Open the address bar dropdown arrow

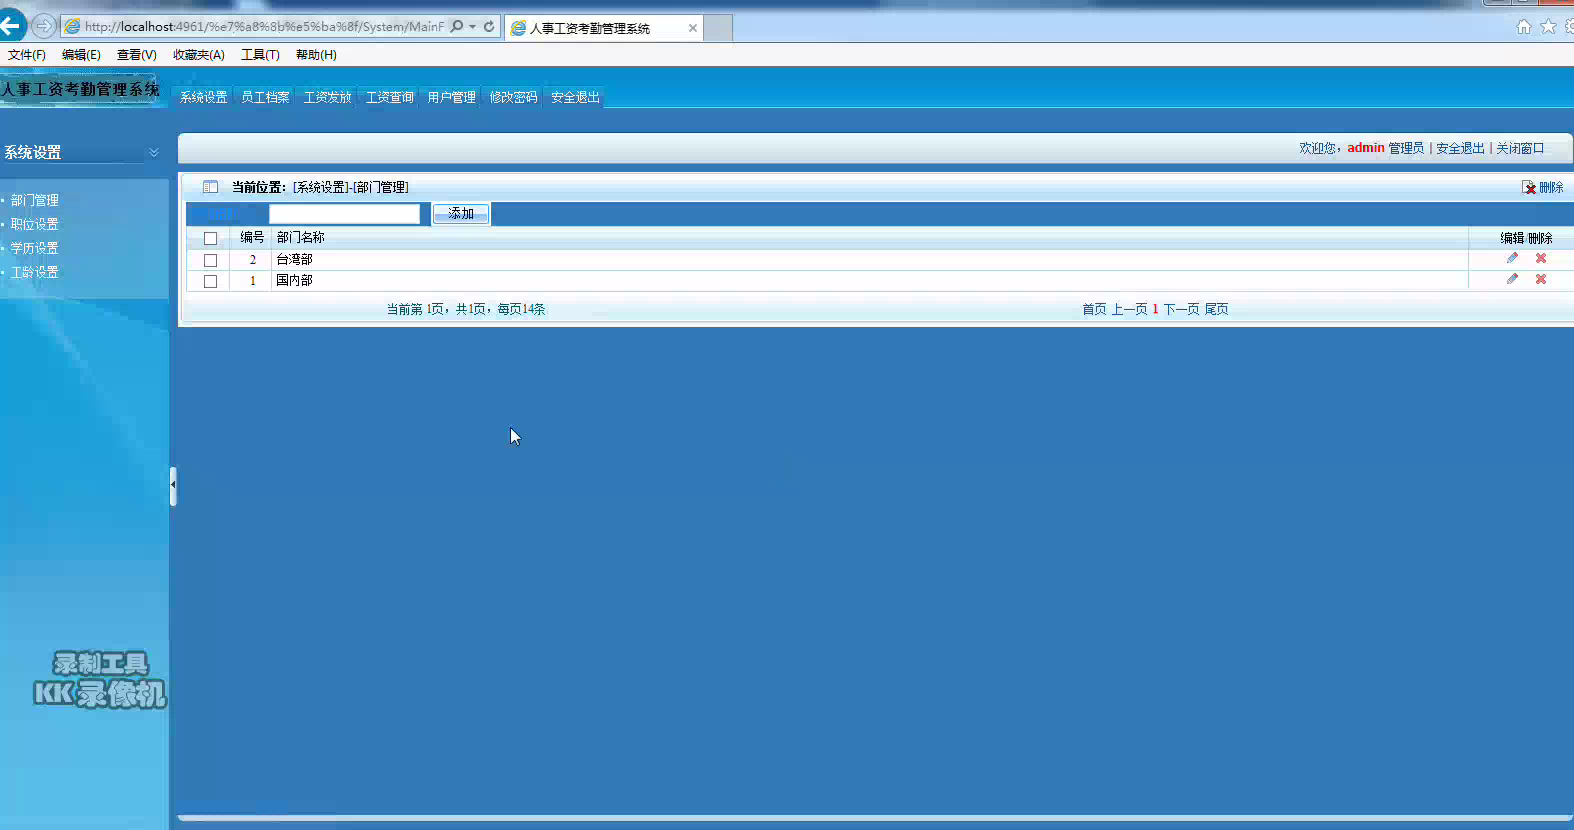472,27
